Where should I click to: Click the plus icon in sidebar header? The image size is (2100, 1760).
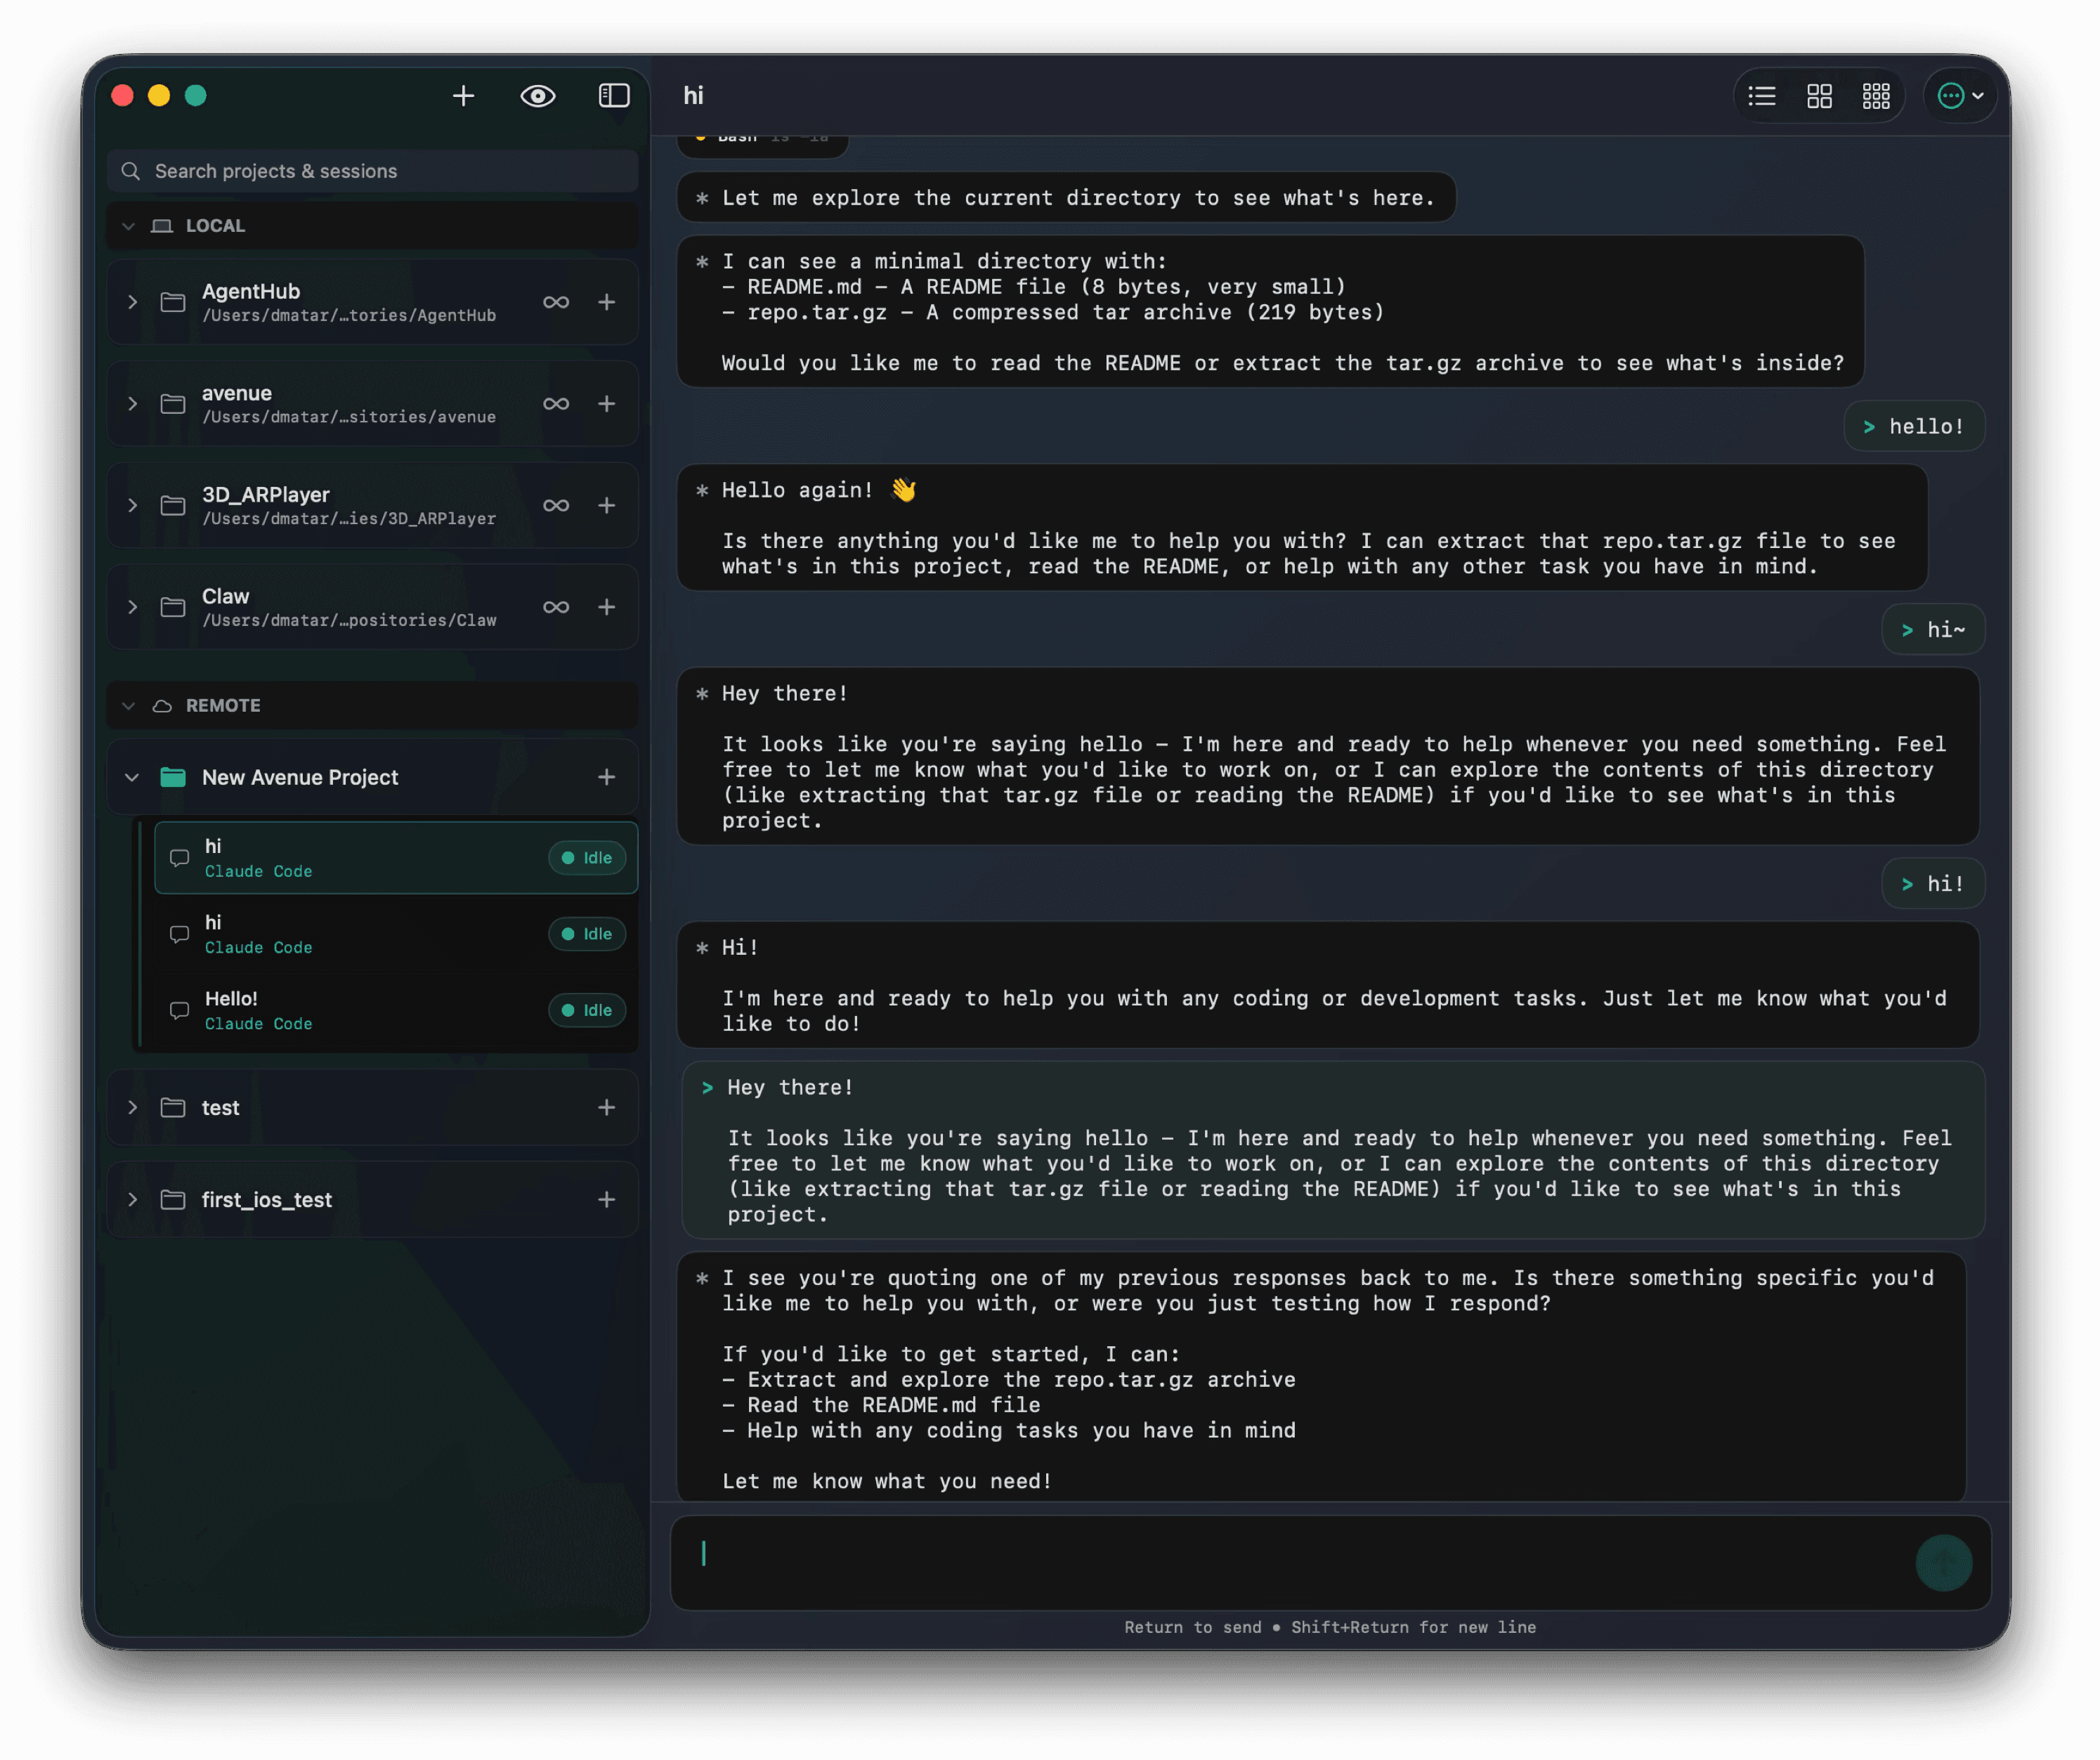(x=463, y=96)
